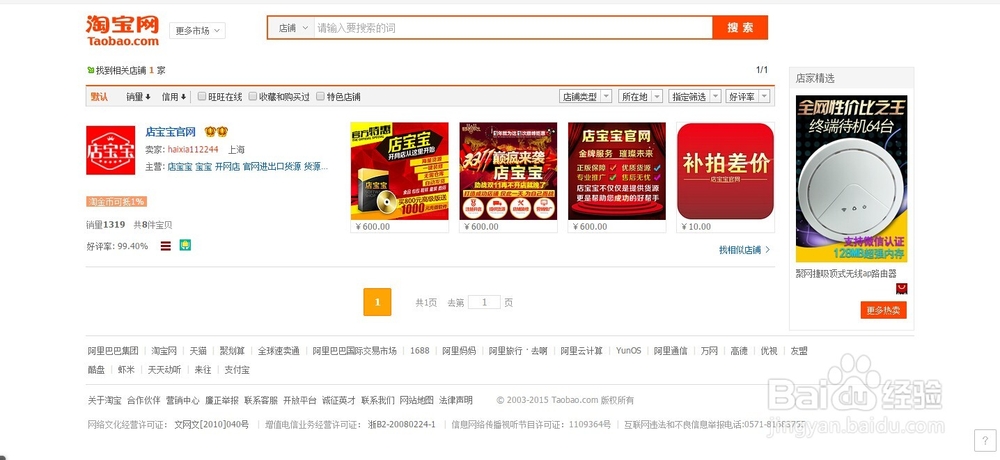This screenshot has width=1000, height=460.
Task: Expand the 店铺类型 filter dropdown
Action: pos(585,96)
